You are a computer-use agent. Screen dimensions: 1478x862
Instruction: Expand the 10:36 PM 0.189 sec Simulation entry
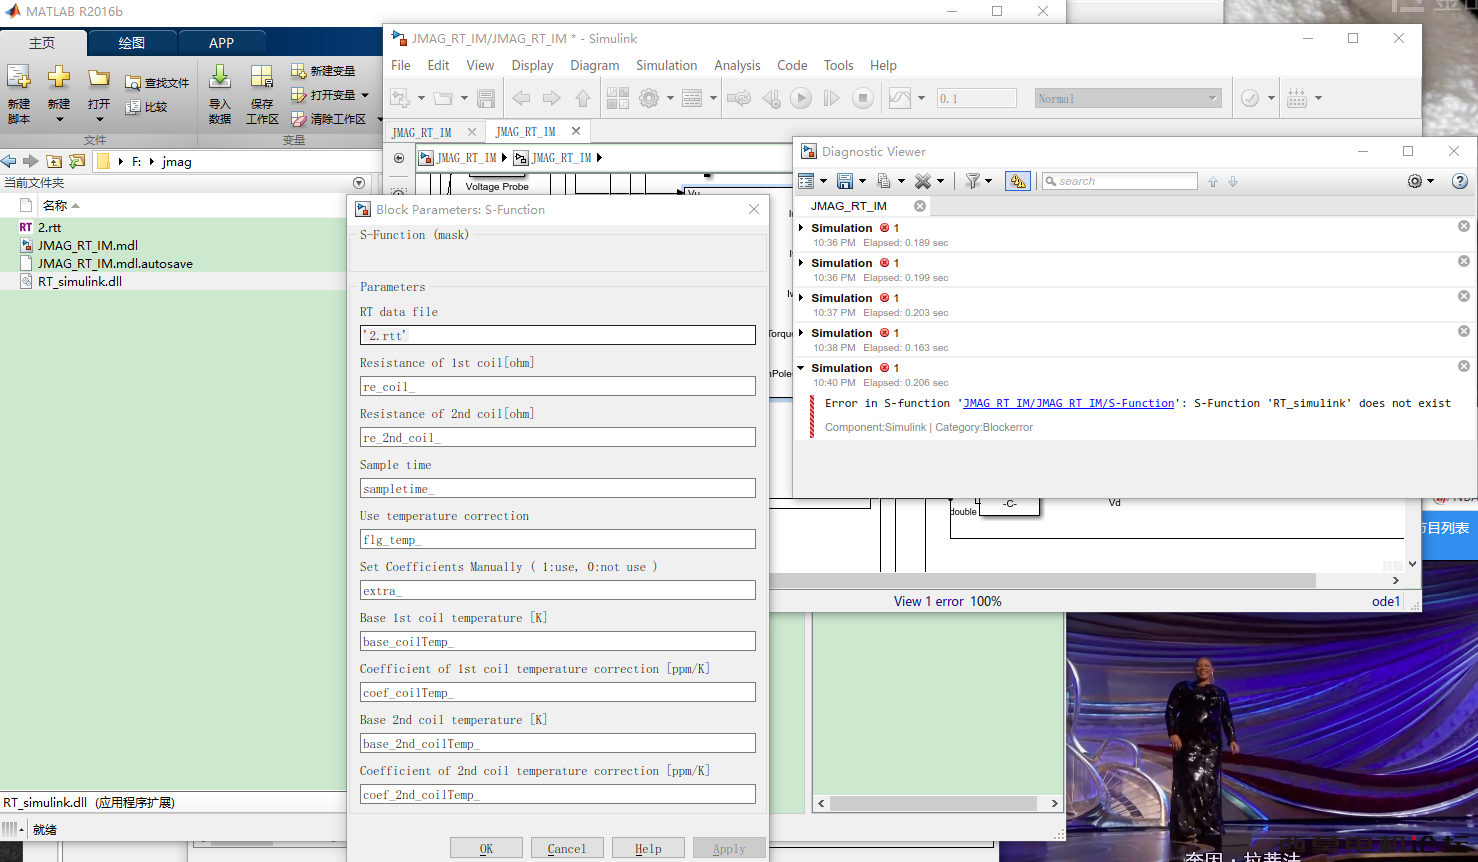tap(801, 228)
